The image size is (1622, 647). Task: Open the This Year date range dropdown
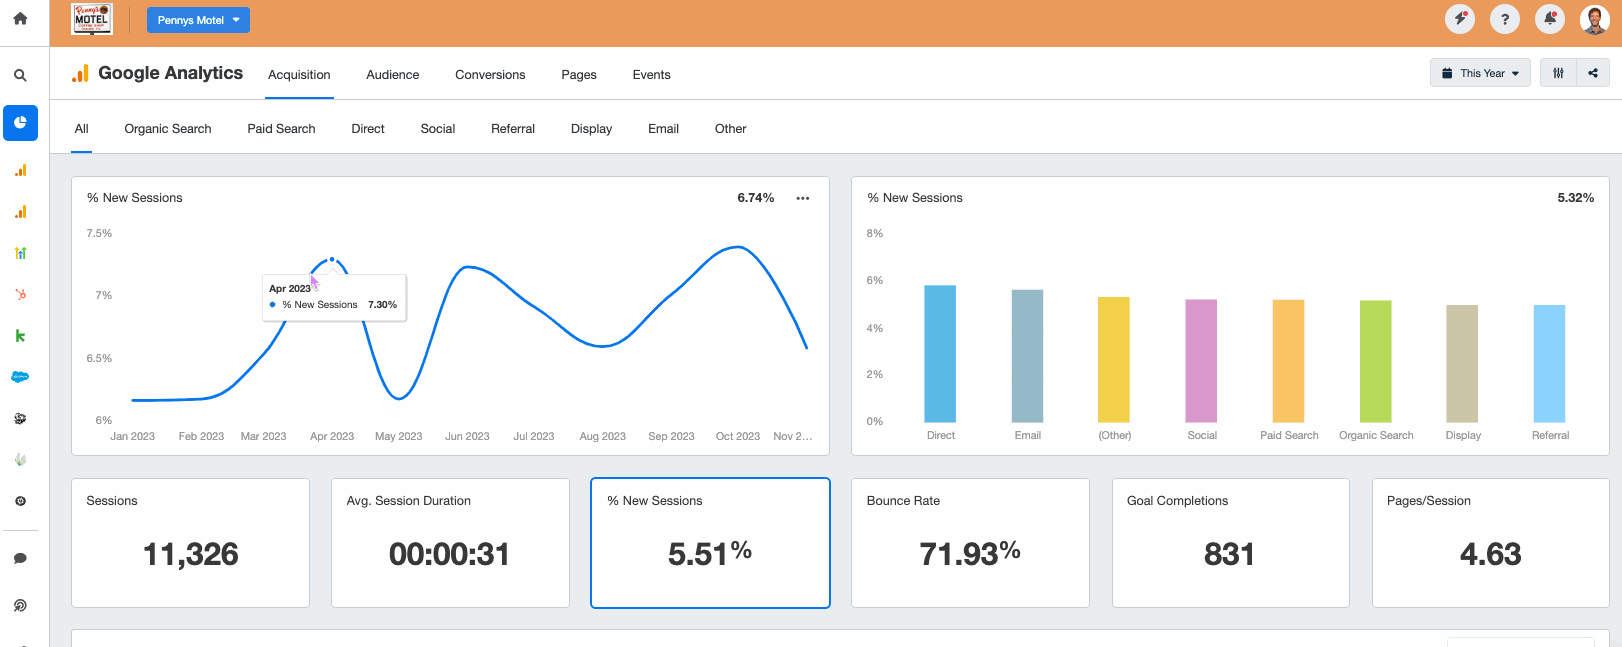tap(1480, 73)
